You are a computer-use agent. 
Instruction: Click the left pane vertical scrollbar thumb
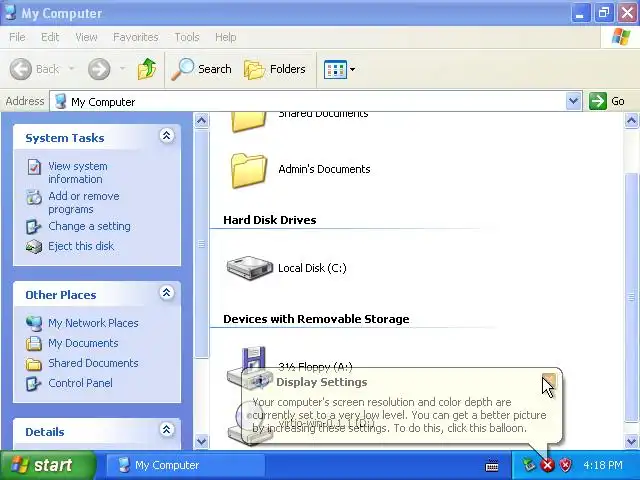201,244
